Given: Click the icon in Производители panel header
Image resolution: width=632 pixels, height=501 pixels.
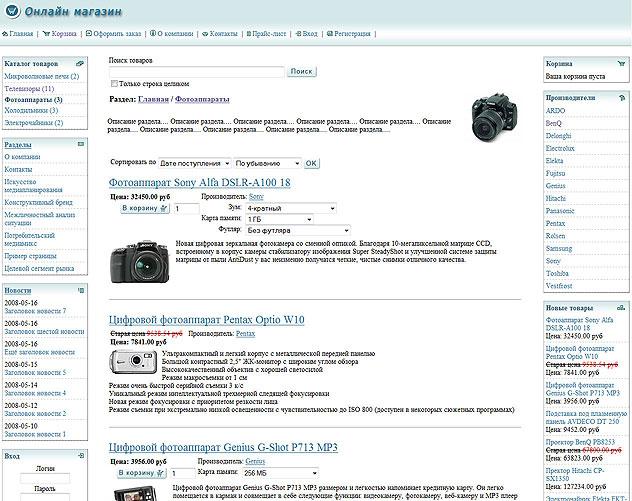Looking at the screenshot, I should click(622, 98).
